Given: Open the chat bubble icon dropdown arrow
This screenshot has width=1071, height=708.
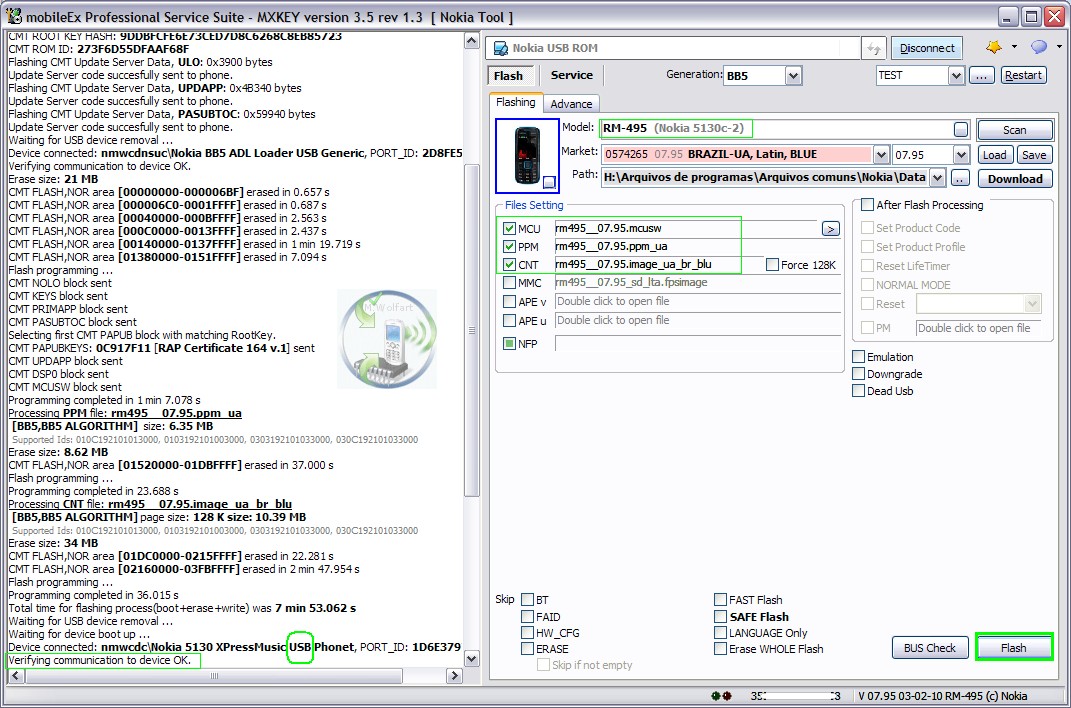Looking at the screenshot, I should point(1059,46).
